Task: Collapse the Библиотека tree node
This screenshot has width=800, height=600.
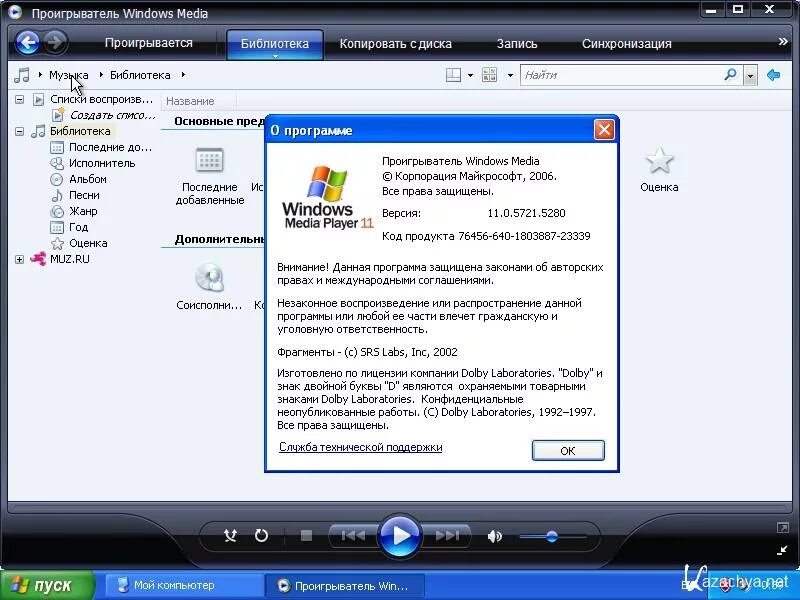Action: [x=19, y=132]
